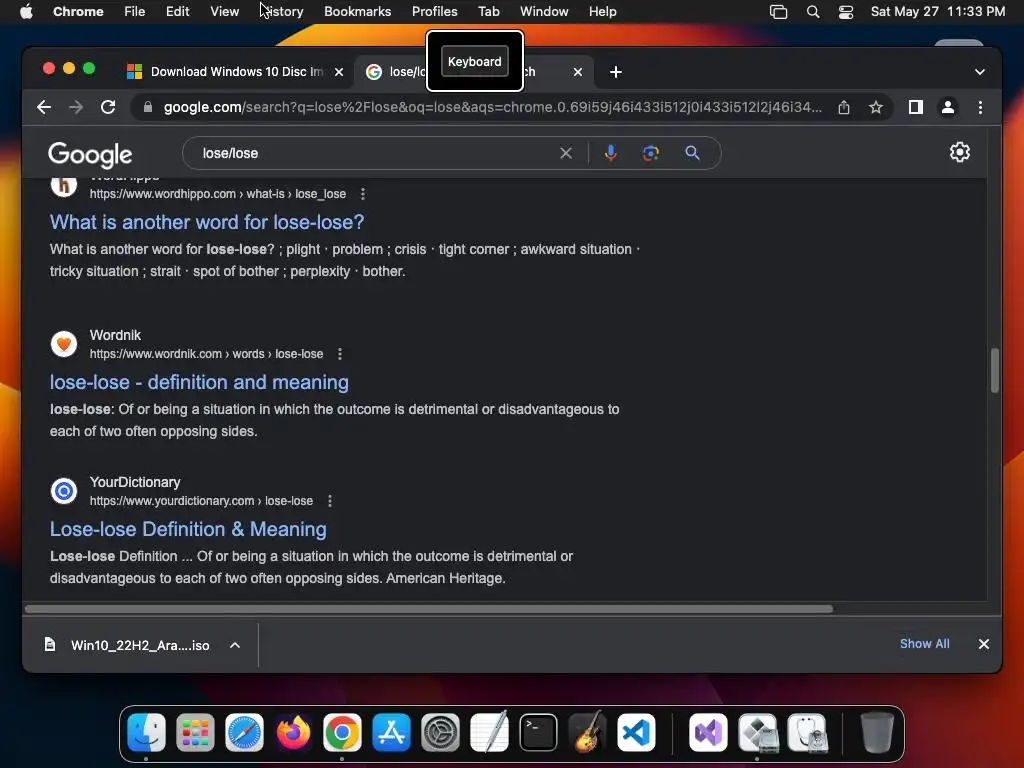Viewport: 1024px width, 768px height.
Task: Launch Firefox from the Dock
Action: [293, 732]
